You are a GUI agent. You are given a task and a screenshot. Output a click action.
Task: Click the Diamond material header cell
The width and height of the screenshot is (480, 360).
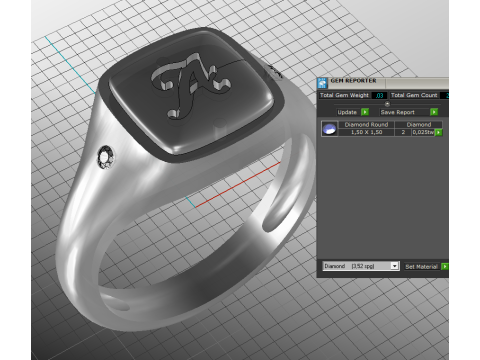click(x=419, y=125)
